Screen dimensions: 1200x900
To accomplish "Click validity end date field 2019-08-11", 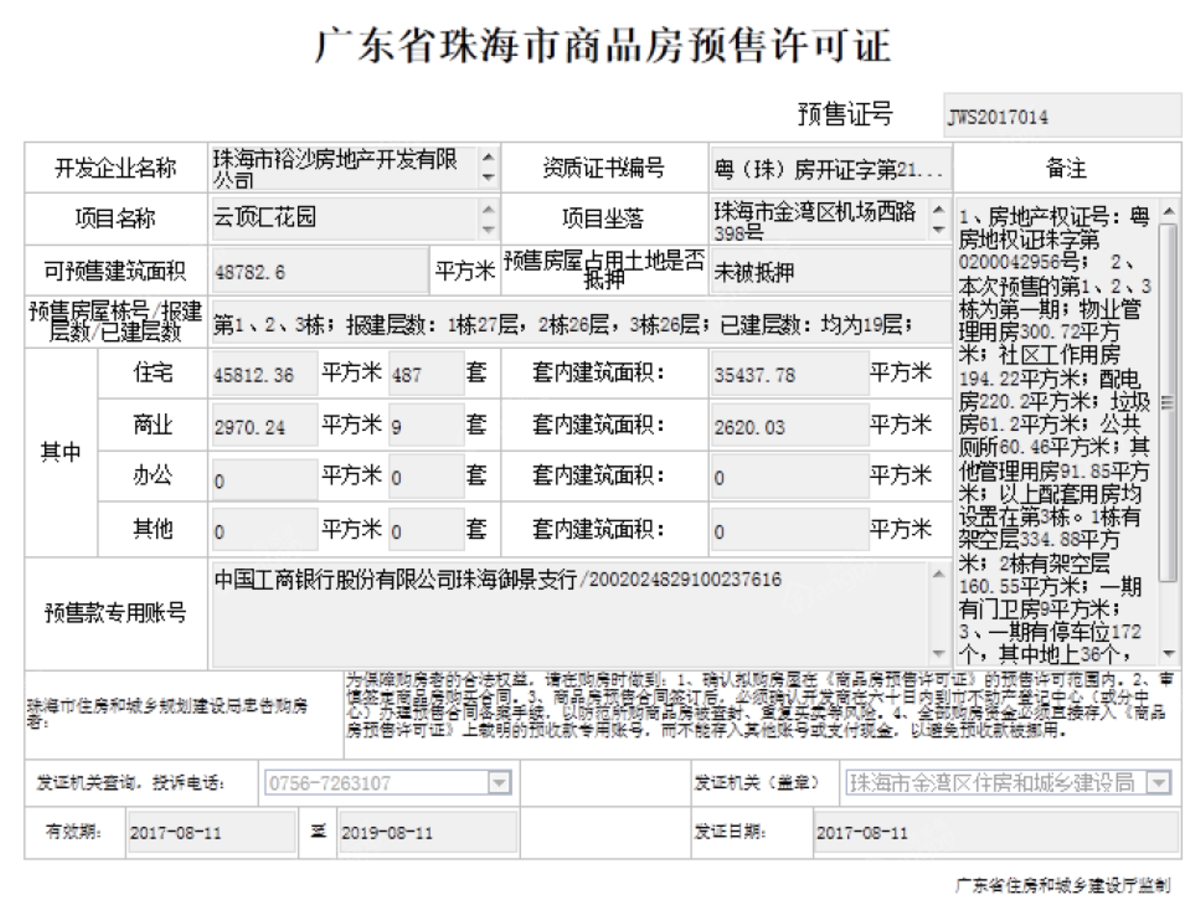I will coord(427,833).
